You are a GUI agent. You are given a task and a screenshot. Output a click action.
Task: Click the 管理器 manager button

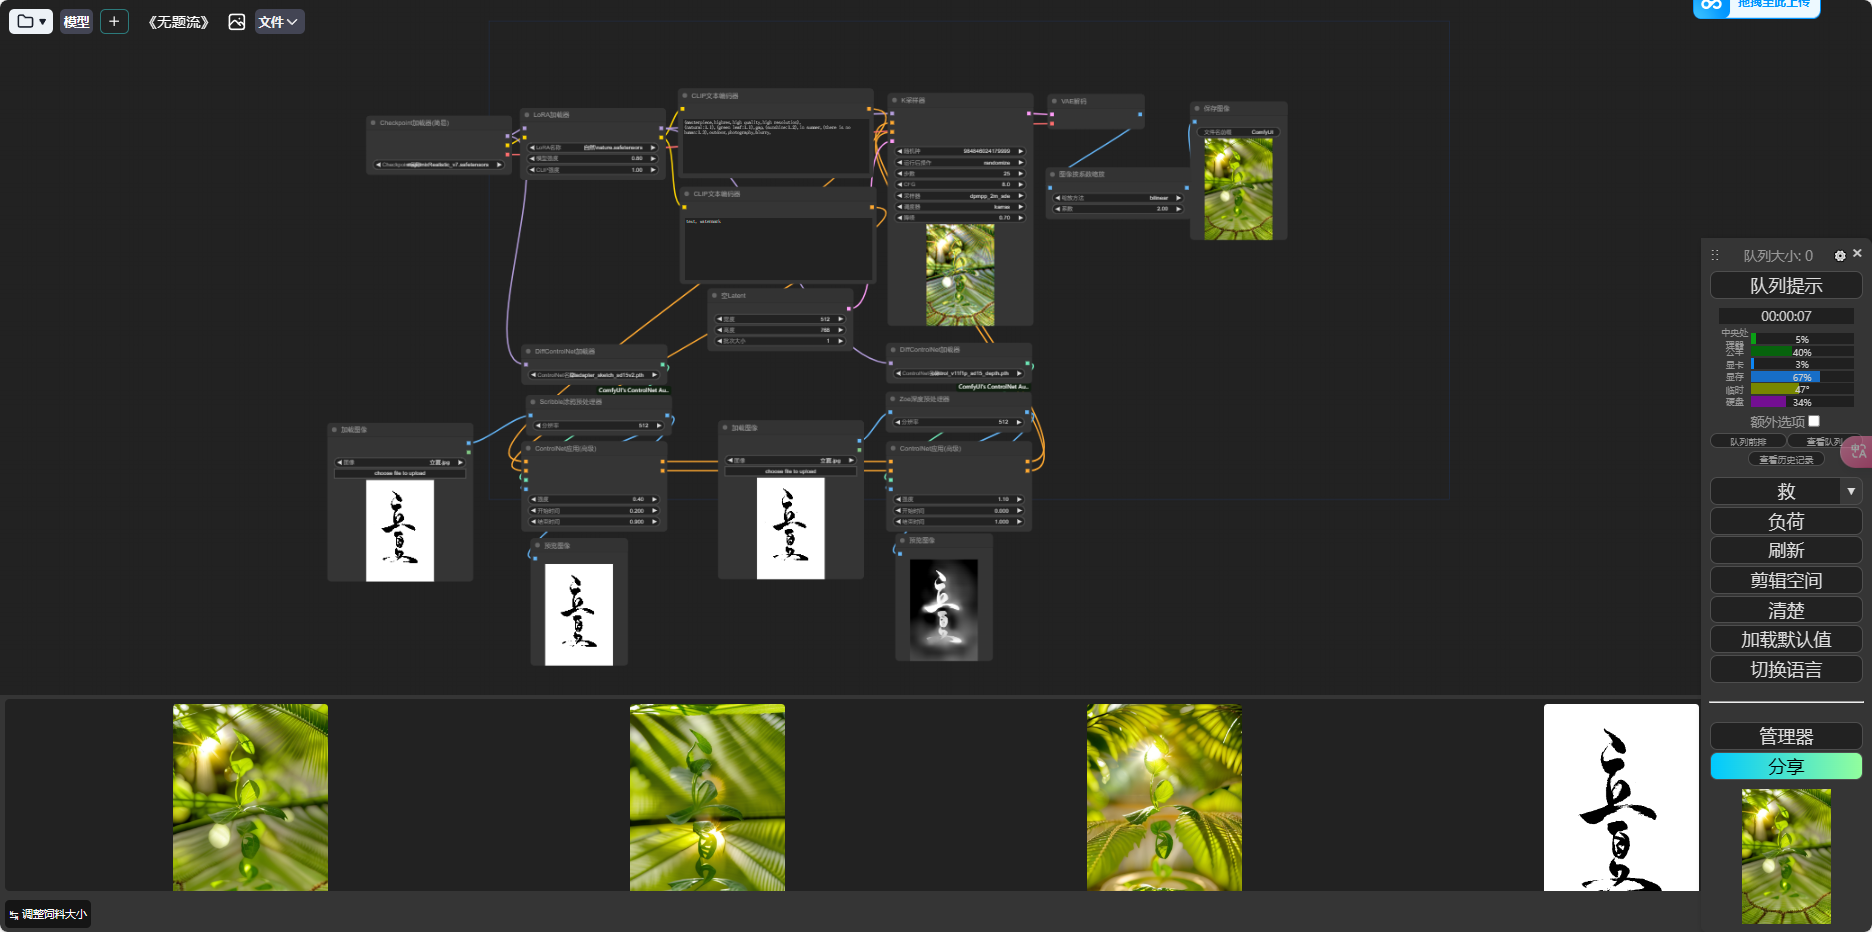1786,736
